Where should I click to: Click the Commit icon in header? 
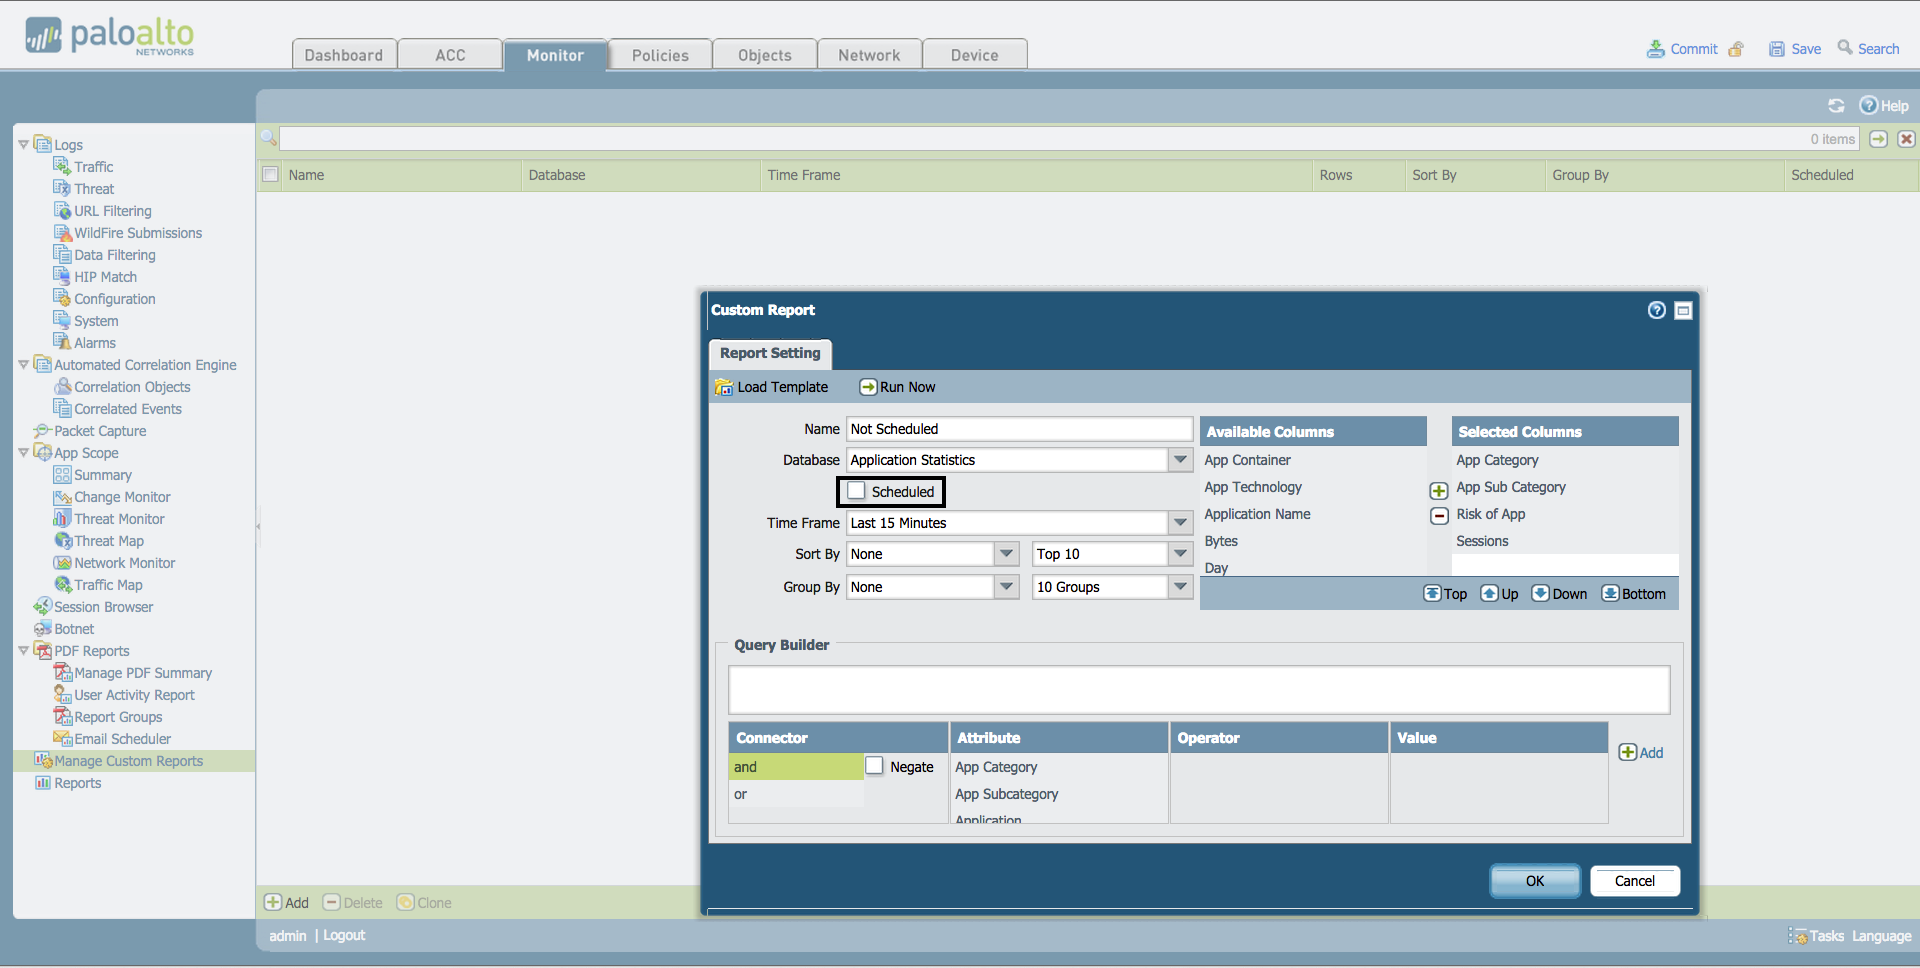1656,49
